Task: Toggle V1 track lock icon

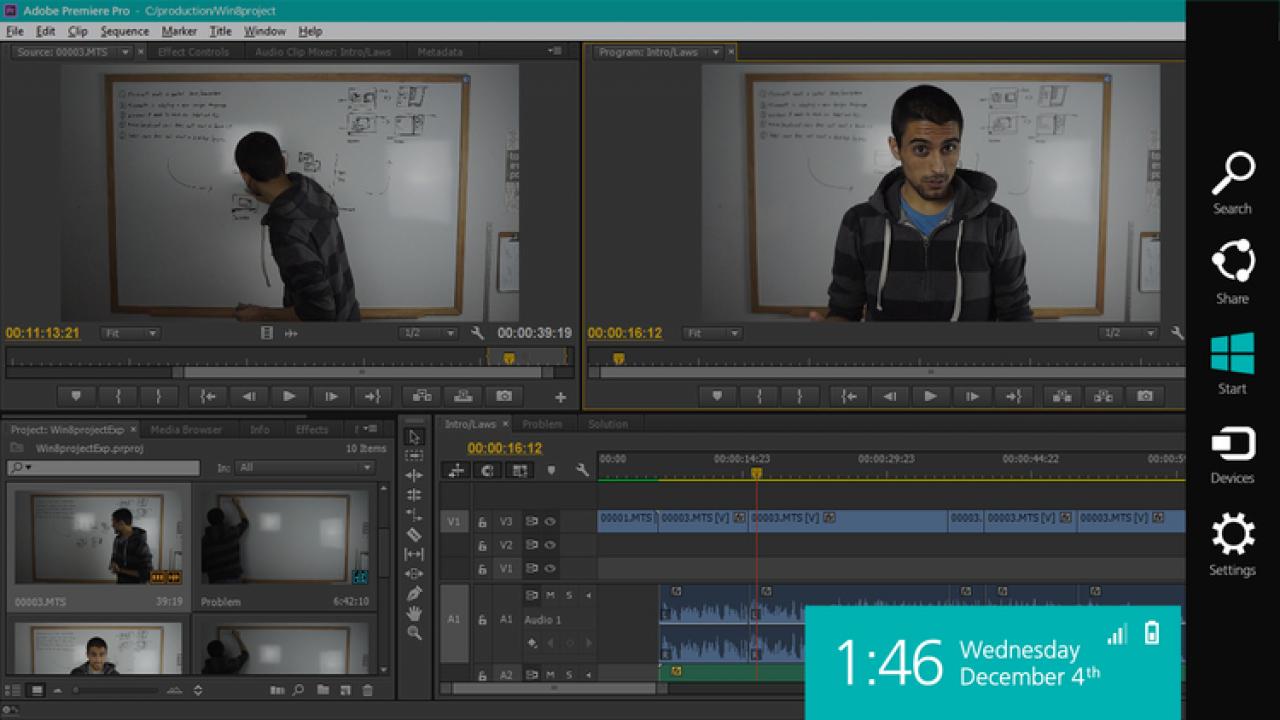Action: point(482,568)
